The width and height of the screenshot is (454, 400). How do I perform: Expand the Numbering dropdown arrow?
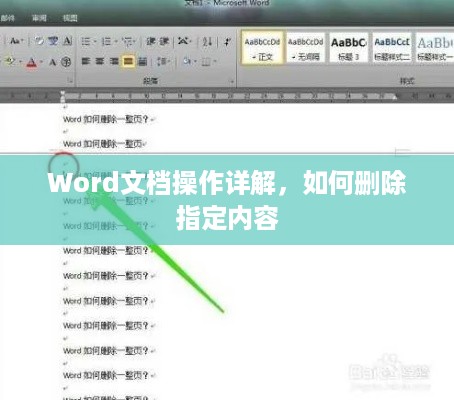(116, 42)
